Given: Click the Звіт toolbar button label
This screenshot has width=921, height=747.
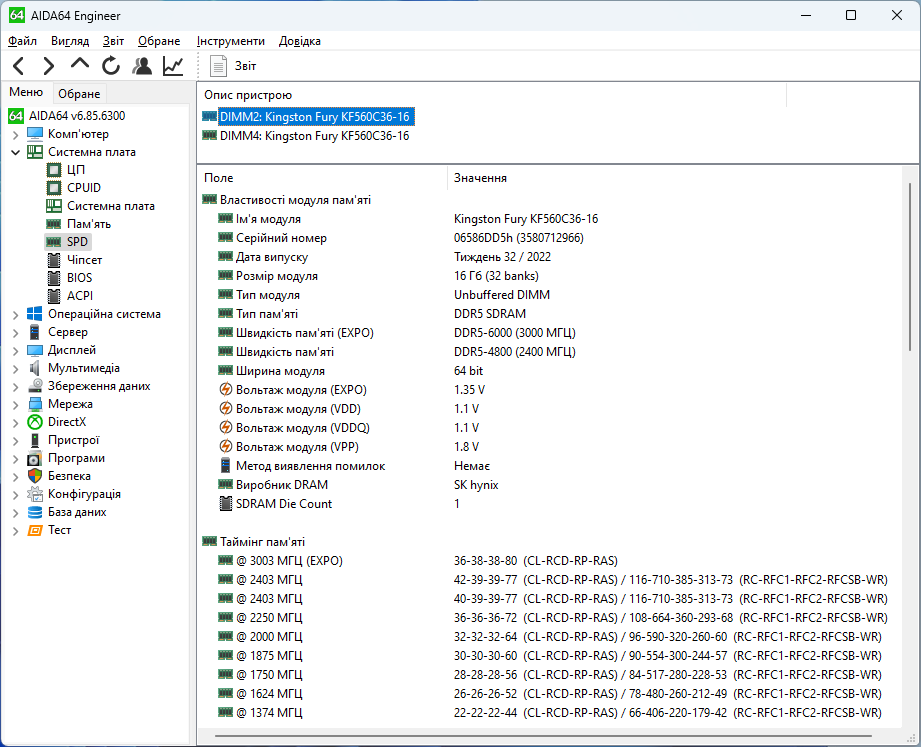Looking at the screenshot, I should point(246,66).
